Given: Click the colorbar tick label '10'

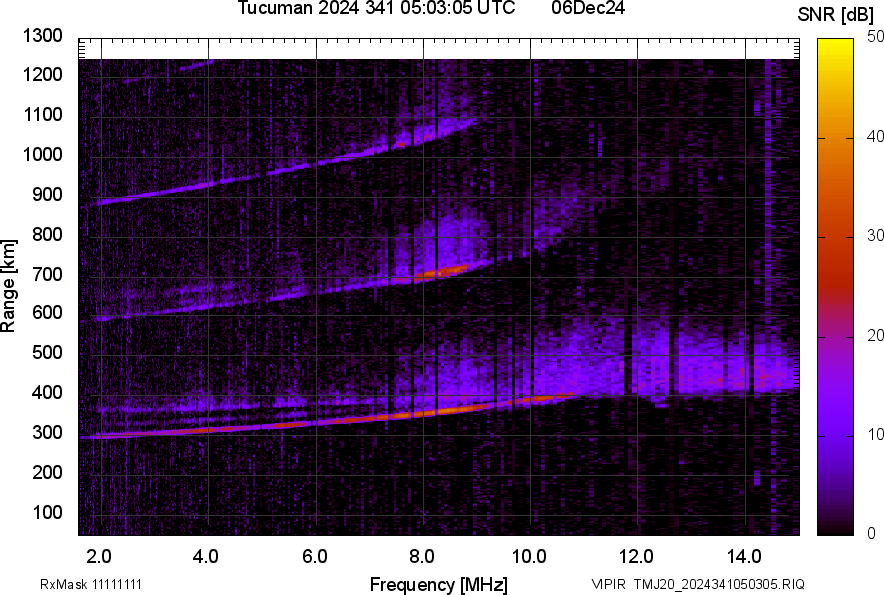Looking at the screenshot, I should click(875, 435).
